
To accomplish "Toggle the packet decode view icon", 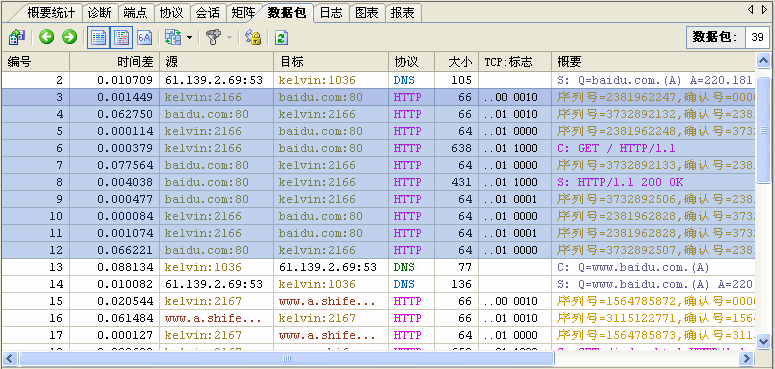I will pos(122,38).
